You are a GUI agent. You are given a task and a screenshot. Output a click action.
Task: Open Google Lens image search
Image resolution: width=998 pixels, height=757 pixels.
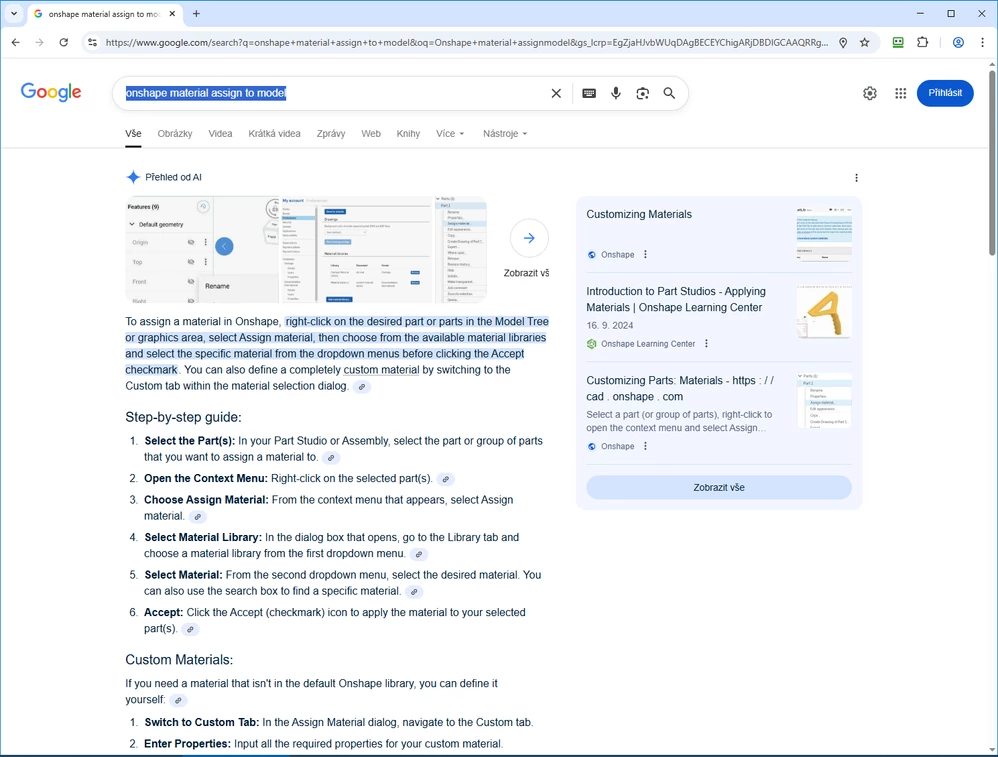642,93
